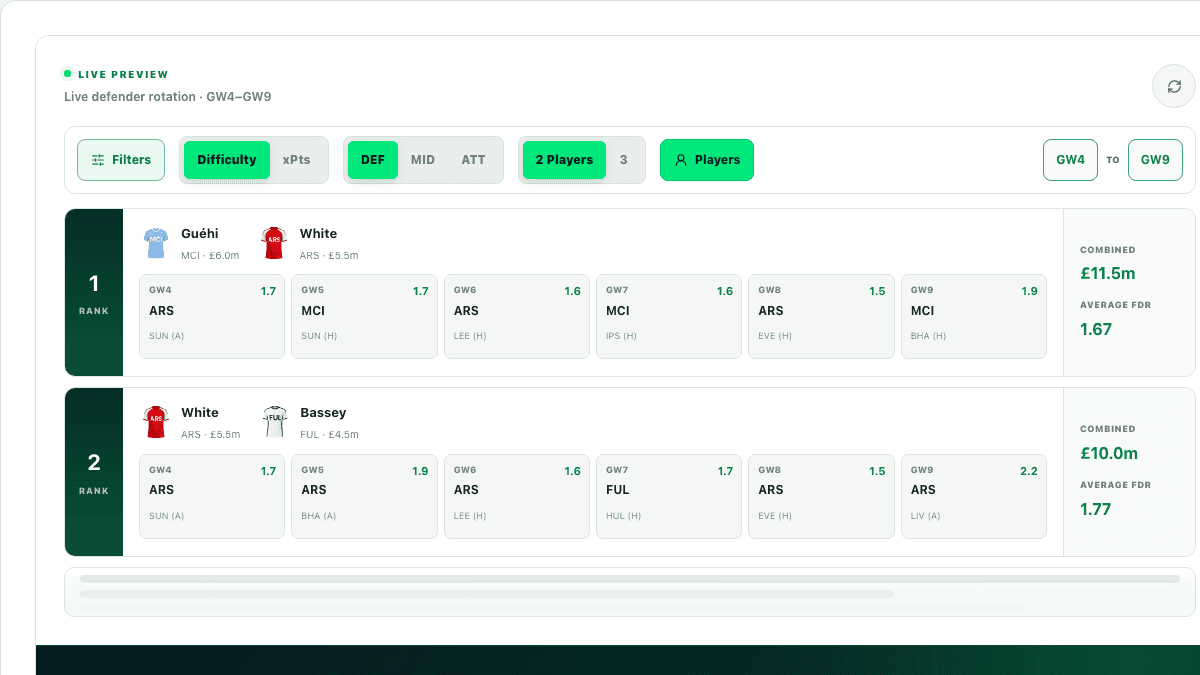The height and width of the screenshot is (675, 1200).
Task: Open rank 1 GW5 MCI fixture card
Action: tap(364, 317)
